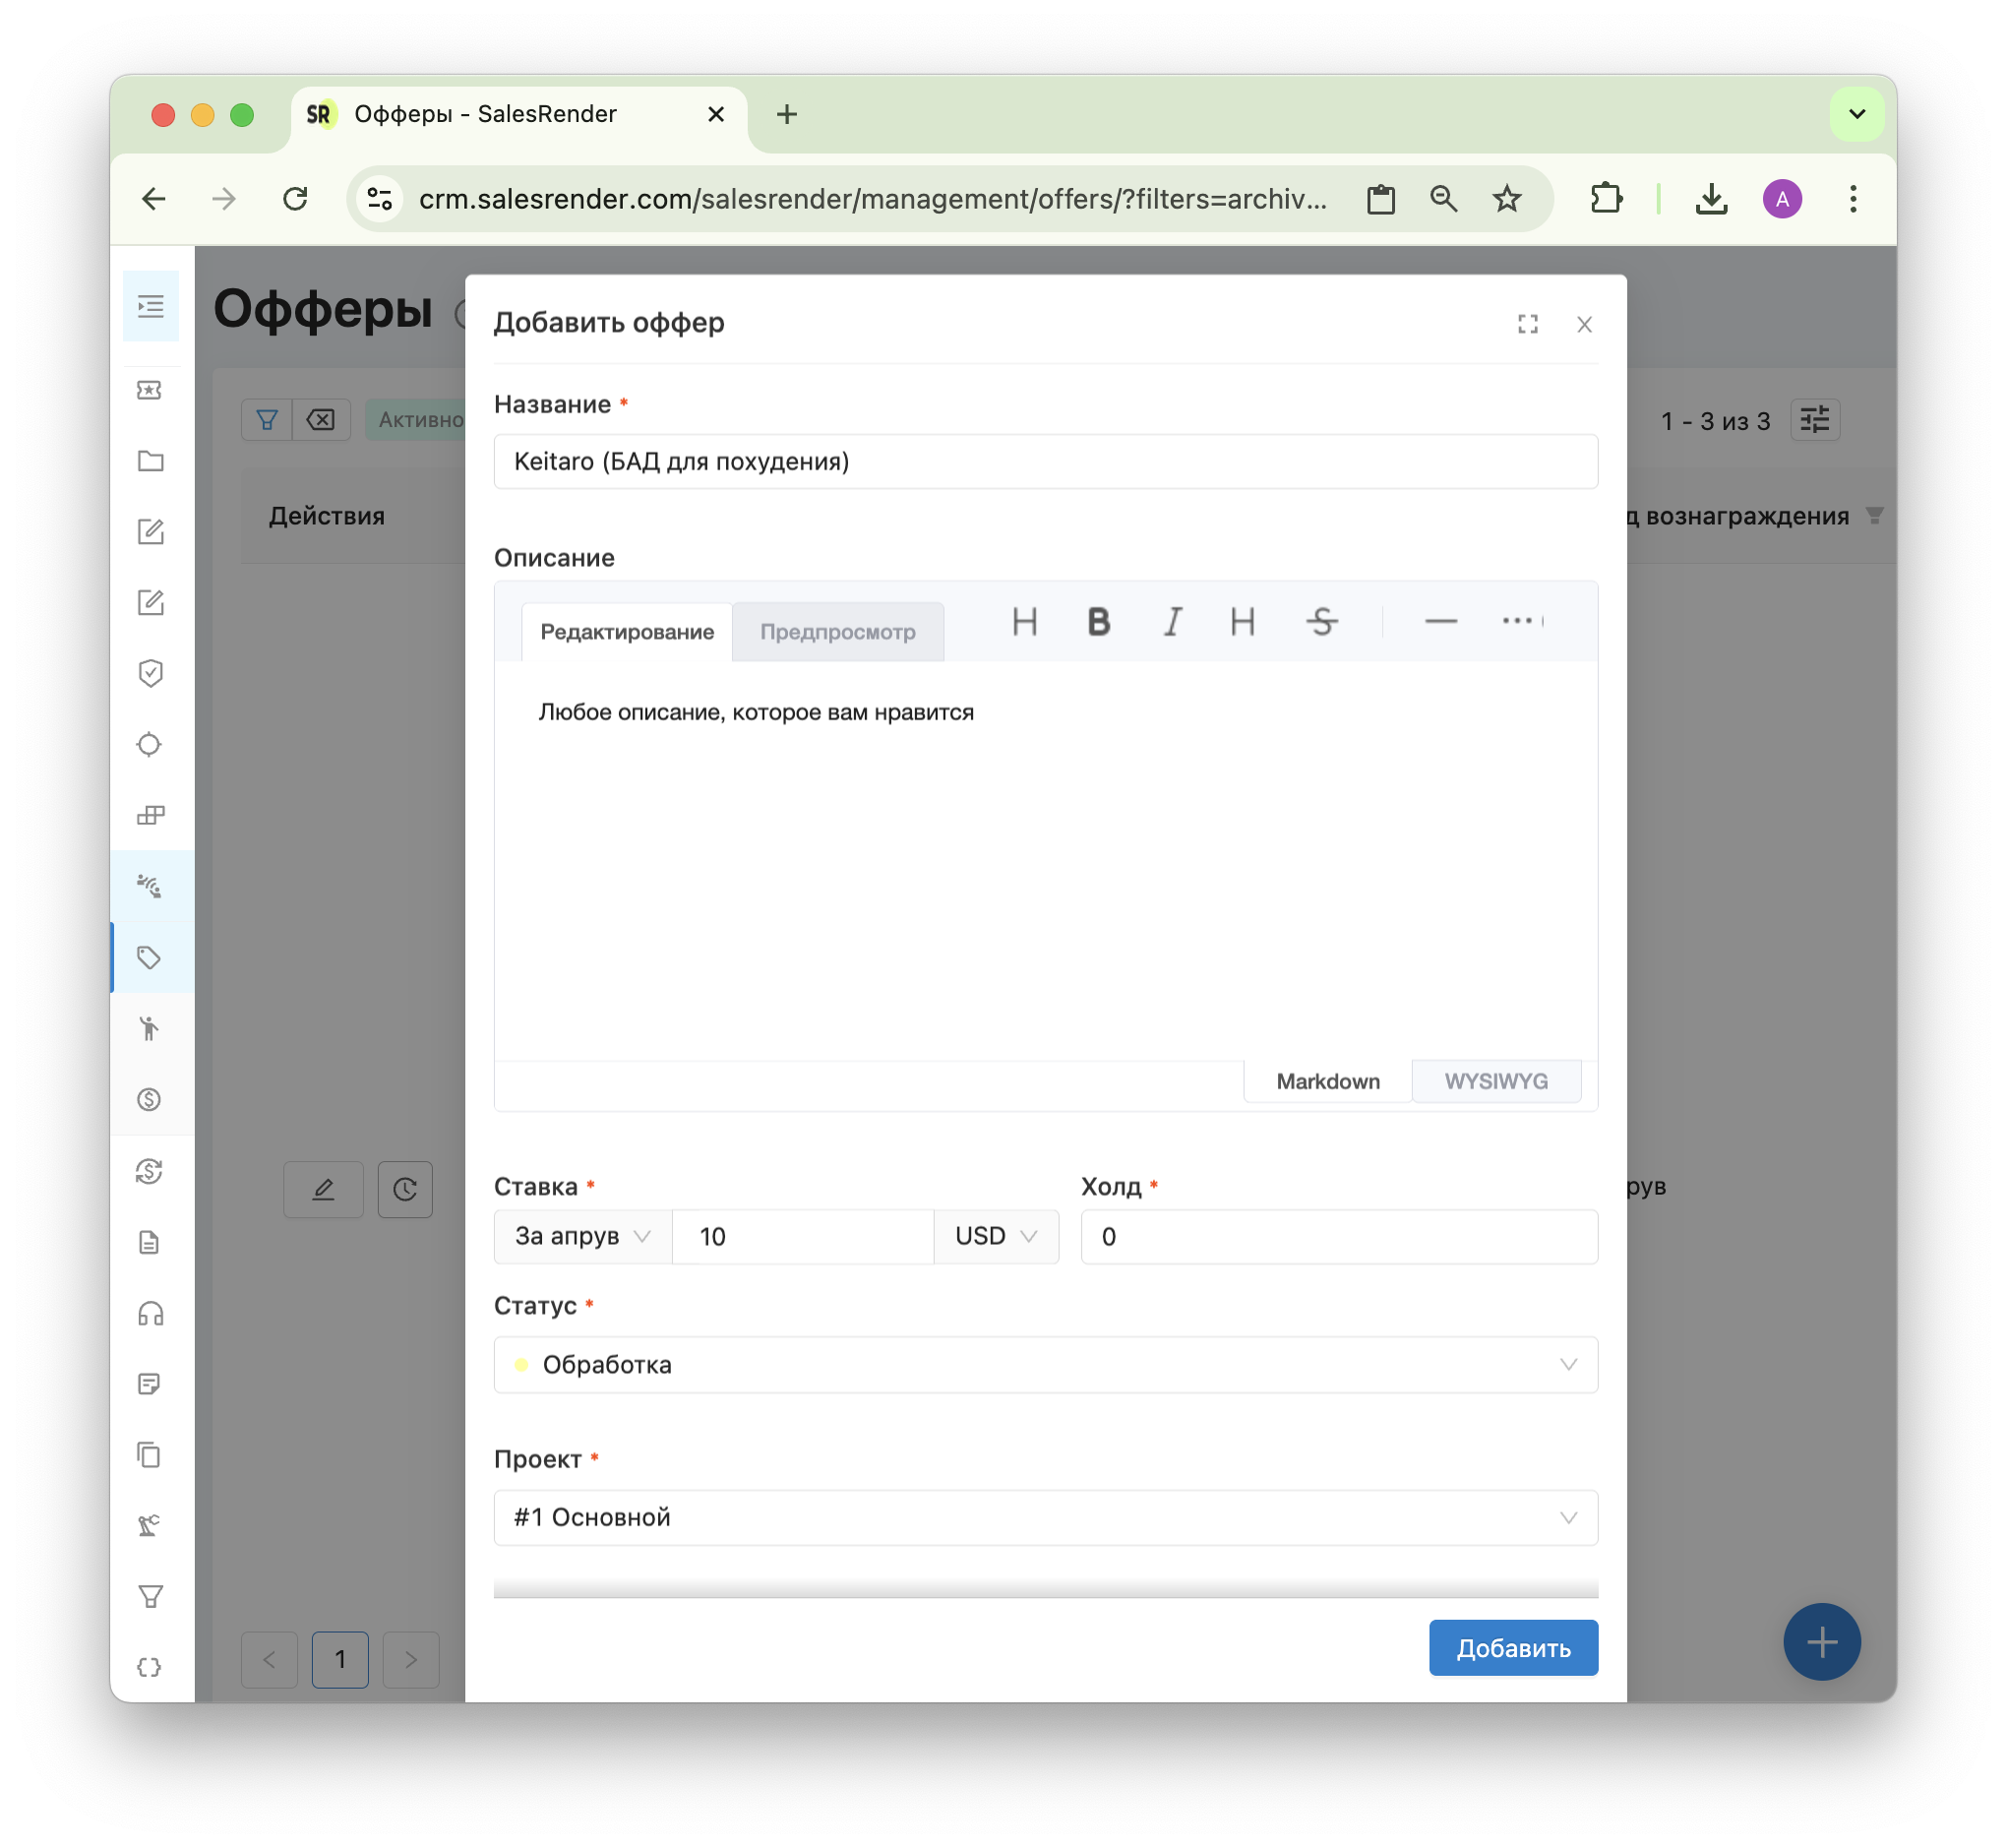This screenshot has width=2007, height=1848.
Task: Open the USD currency dropdown
Action: coord(996,1238)
